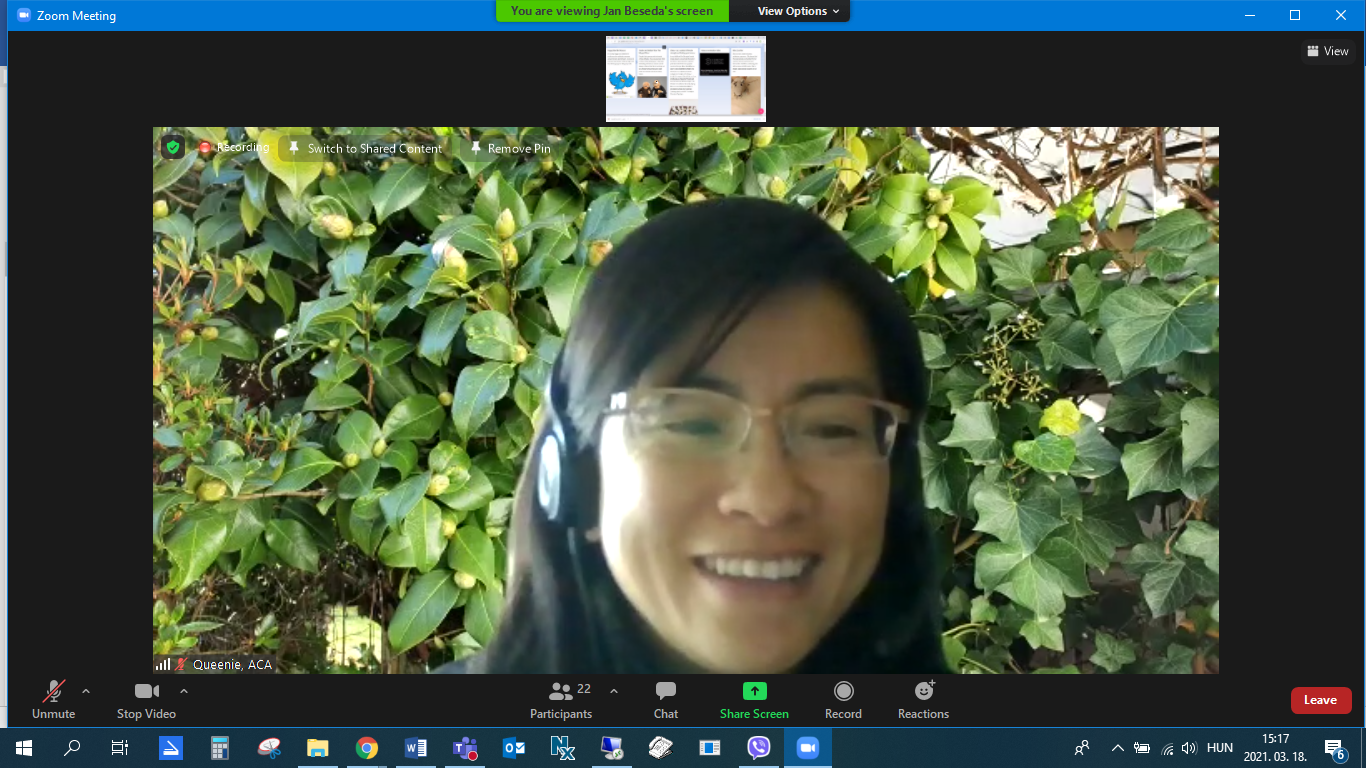Expand audio options arrow next to Unmute
The width and height of the screenshot is (1366, 768).
(86, 691)
